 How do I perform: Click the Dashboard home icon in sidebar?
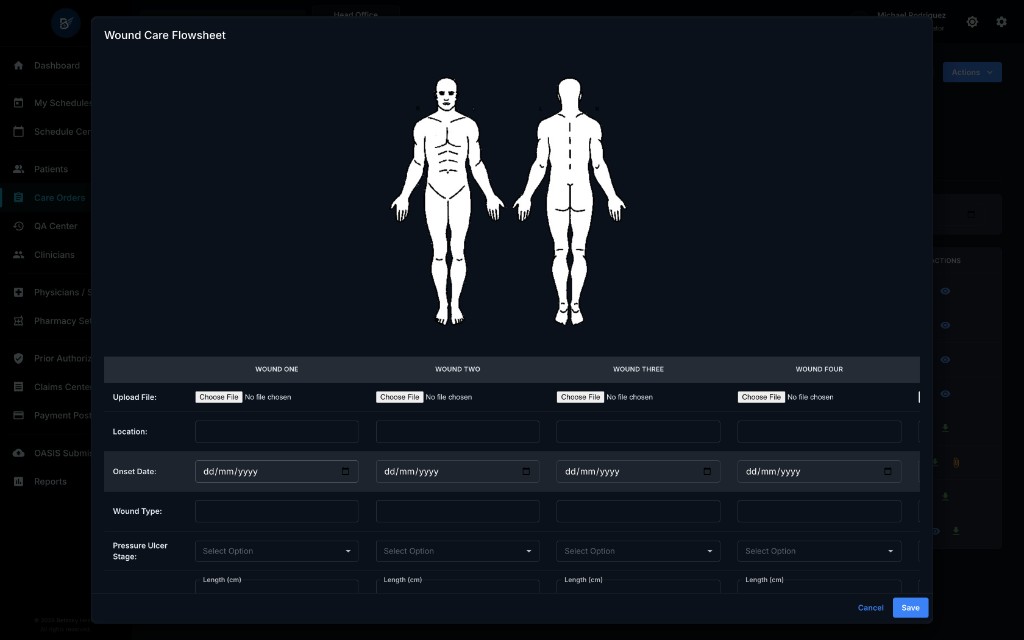pyautogui.click(x=18, y=65)
